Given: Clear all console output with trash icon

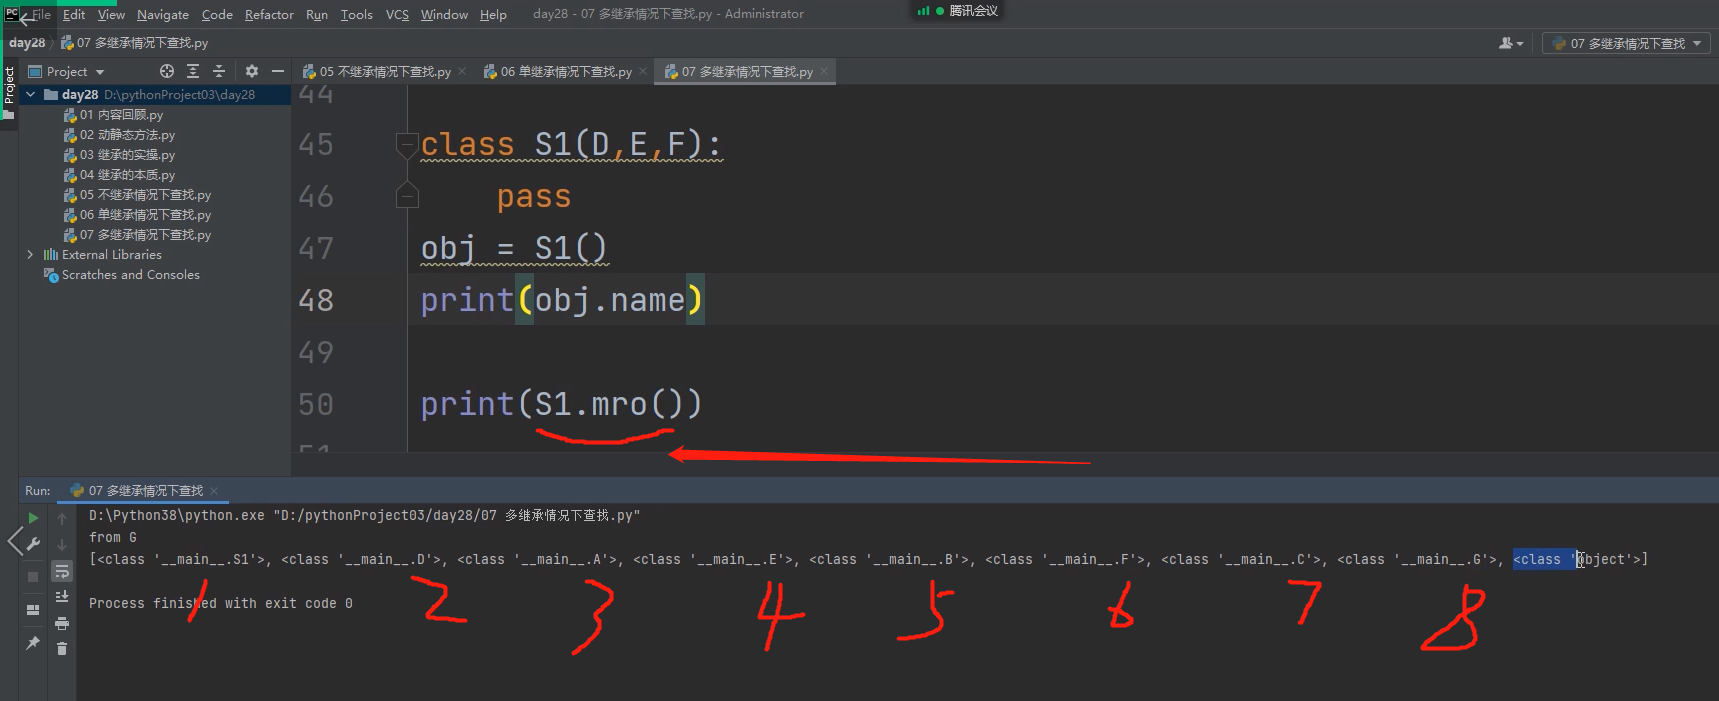Looking at the screenshot, I should click(62, 649).
